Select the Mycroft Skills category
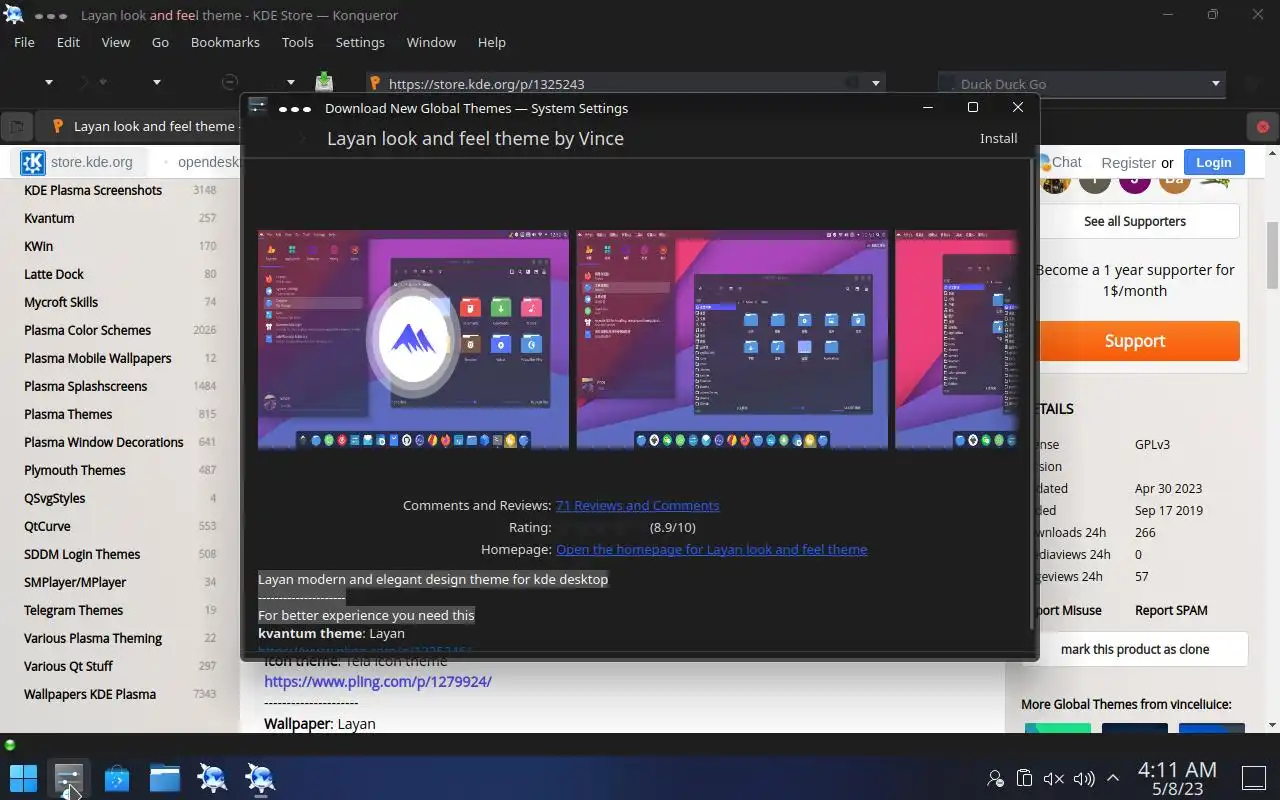Viewport: 1280px width, 800px height. coord(61,302)
